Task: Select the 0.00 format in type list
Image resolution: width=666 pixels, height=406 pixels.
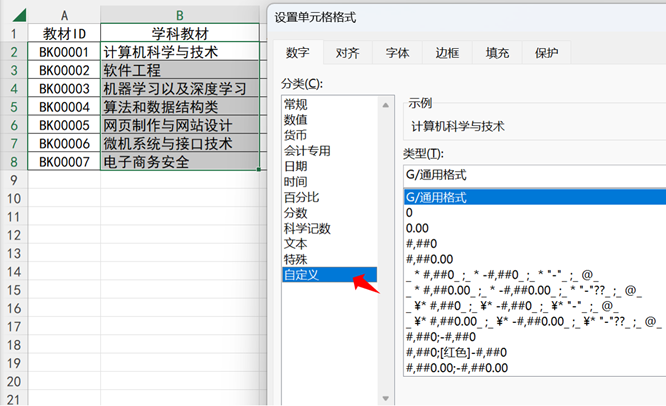Action: click(x=417, y=228)
